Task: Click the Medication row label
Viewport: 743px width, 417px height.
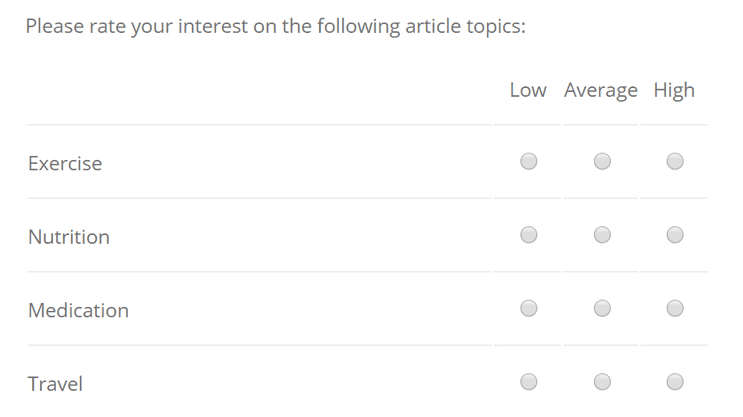Action: (78, 310)
